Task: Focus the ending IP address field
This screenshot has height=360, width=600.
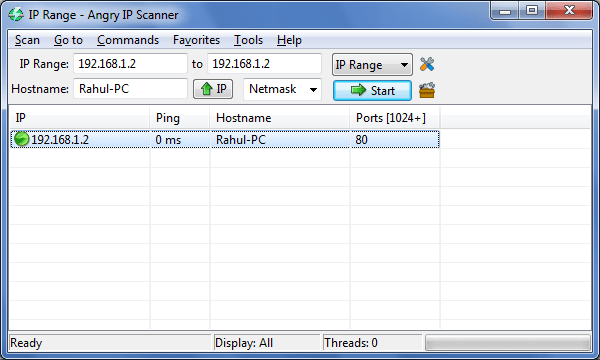Action: [264, 64]
